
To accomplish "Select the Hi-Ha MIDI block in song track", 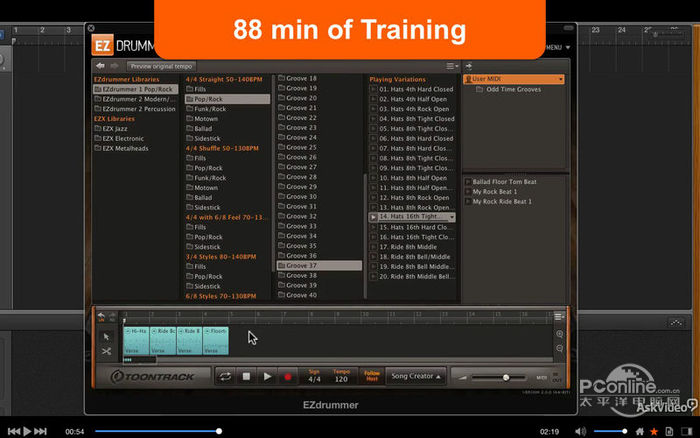I will coord(136,341).
